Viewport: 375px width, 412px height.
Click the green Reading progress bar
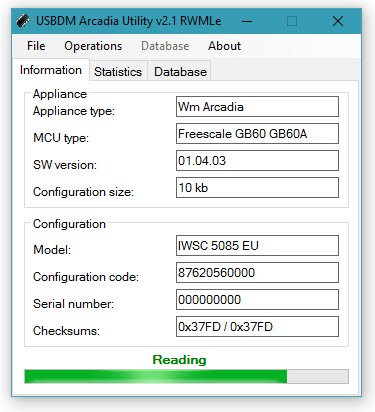(186, 376)
